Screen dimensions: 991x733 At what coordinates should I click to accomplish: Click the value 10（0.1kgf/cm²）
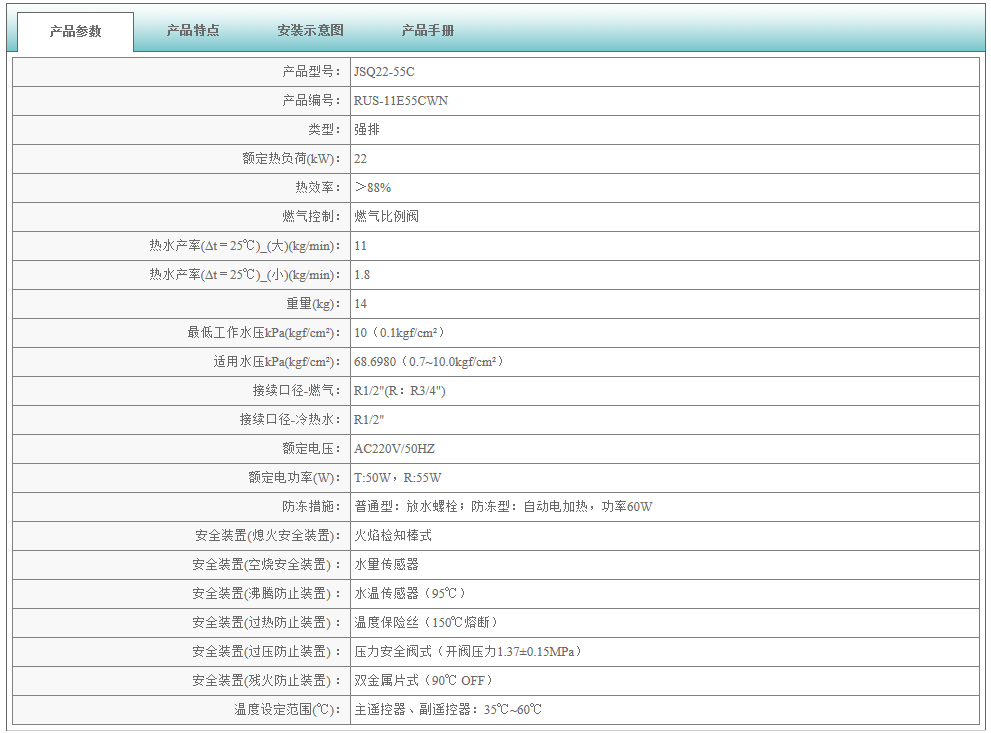(x=400, y=333)
